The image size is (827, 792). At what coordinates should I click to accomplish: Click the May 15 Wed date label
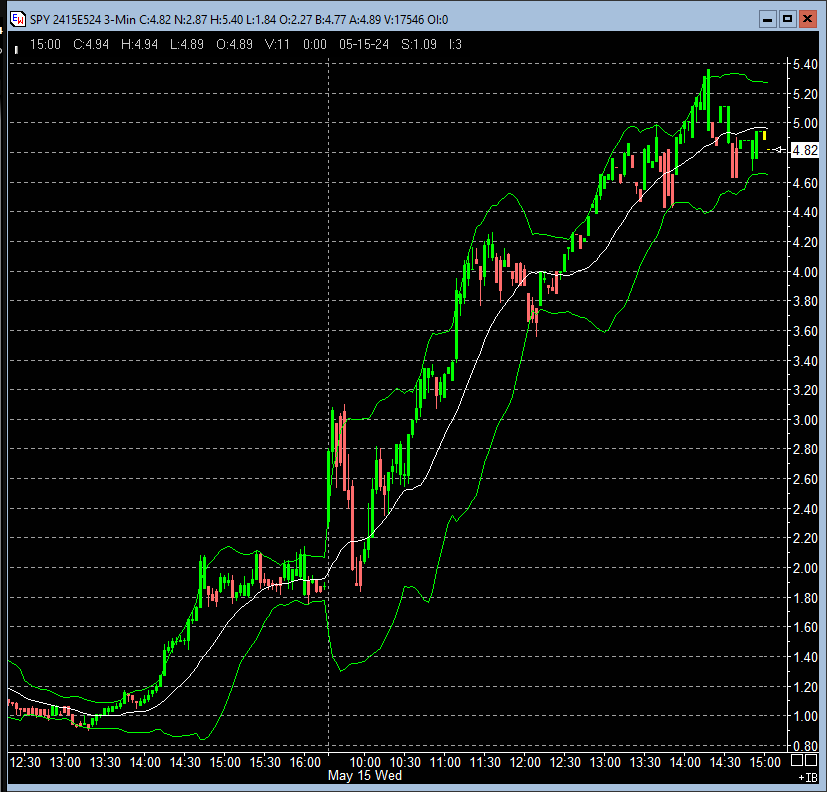[365, 776]
